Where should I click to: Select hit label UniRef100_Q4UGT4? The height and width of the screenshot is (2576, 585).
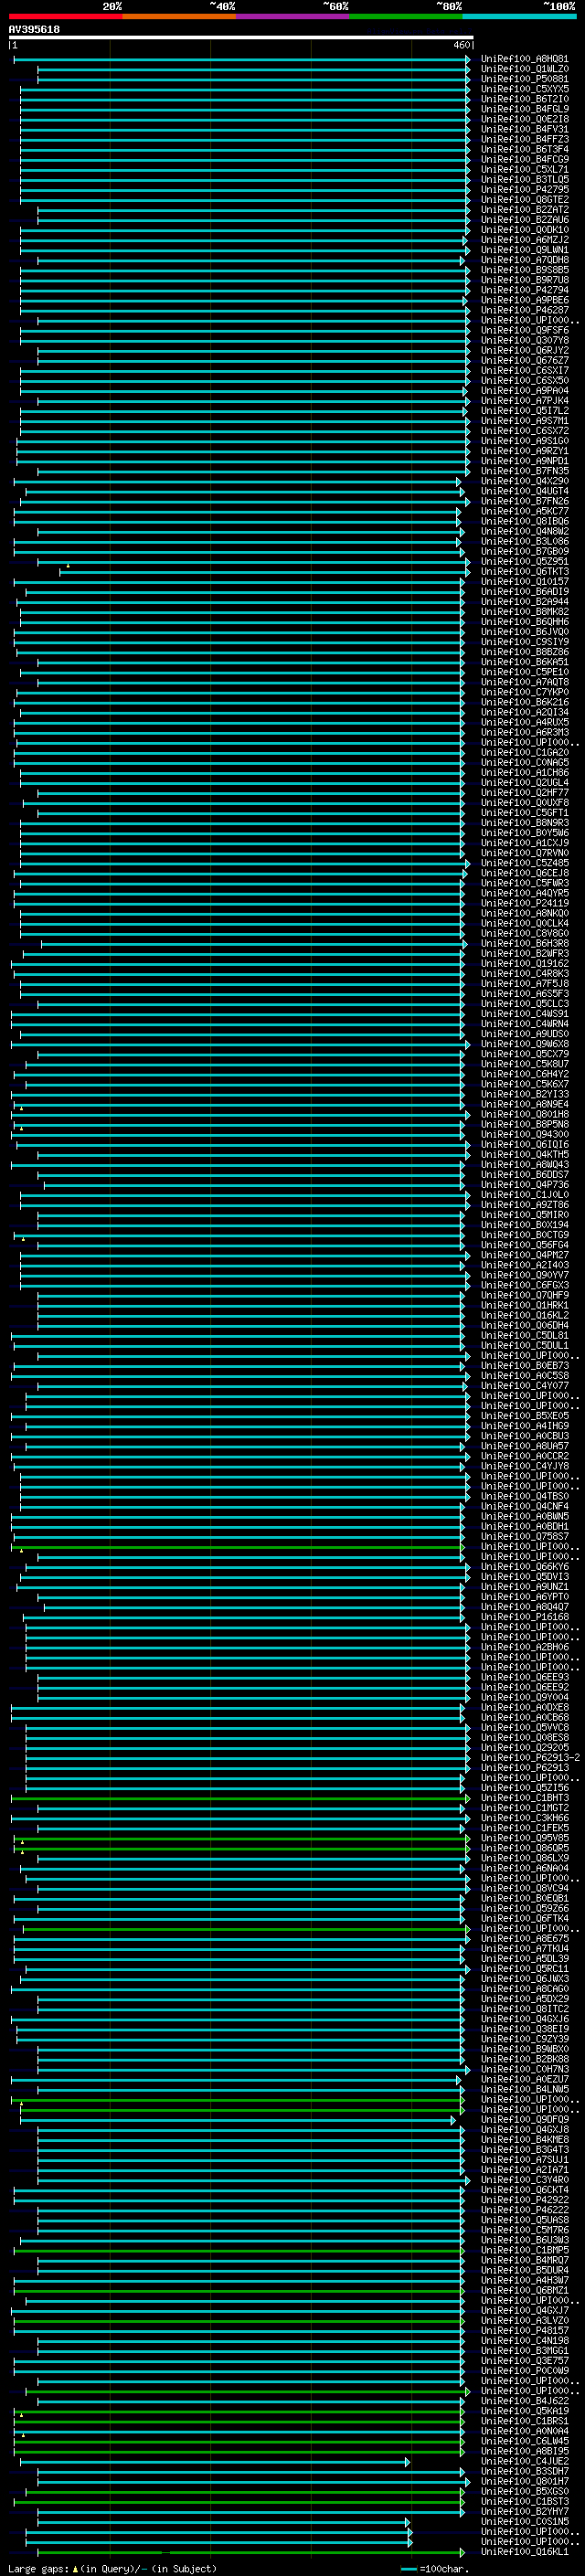(524, 491)
